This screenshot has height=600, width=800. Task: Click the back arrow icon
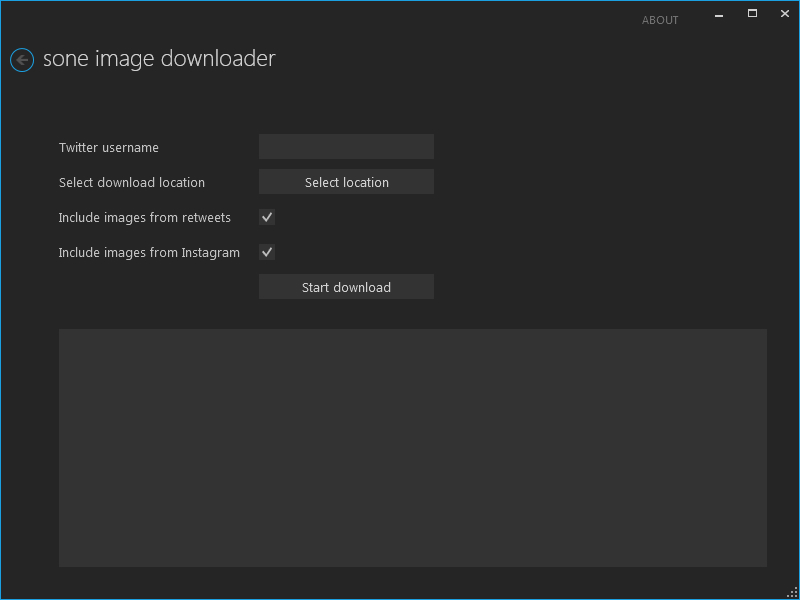[x=21, y=60]
